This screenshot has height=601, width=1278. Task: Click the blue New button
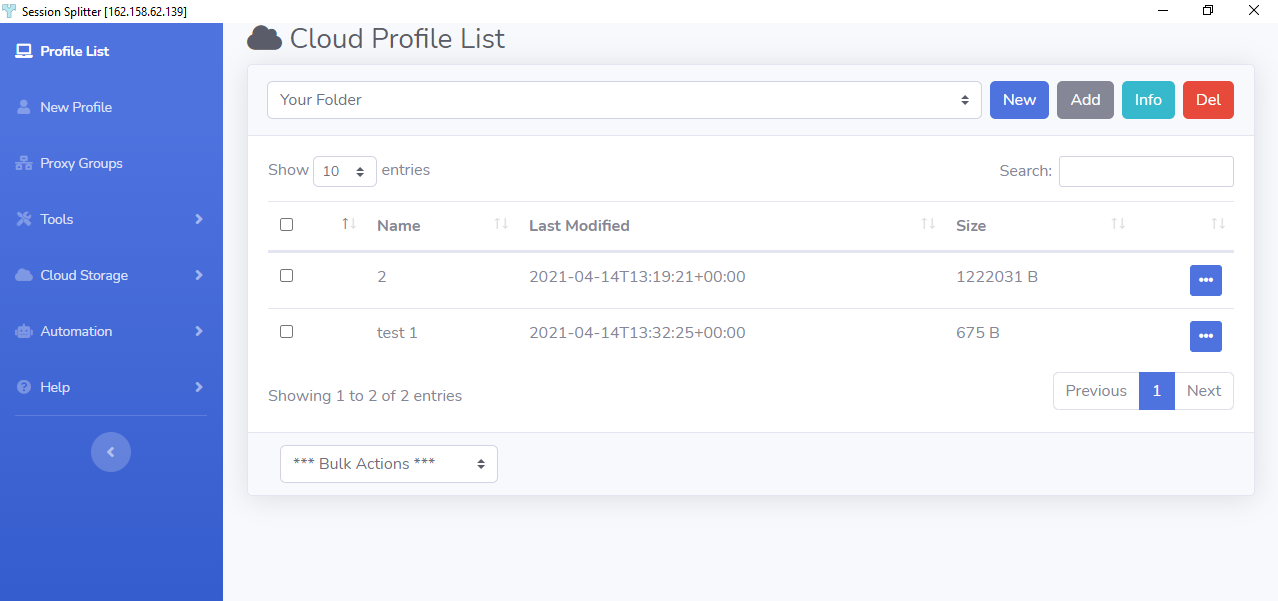(1019, 100)
